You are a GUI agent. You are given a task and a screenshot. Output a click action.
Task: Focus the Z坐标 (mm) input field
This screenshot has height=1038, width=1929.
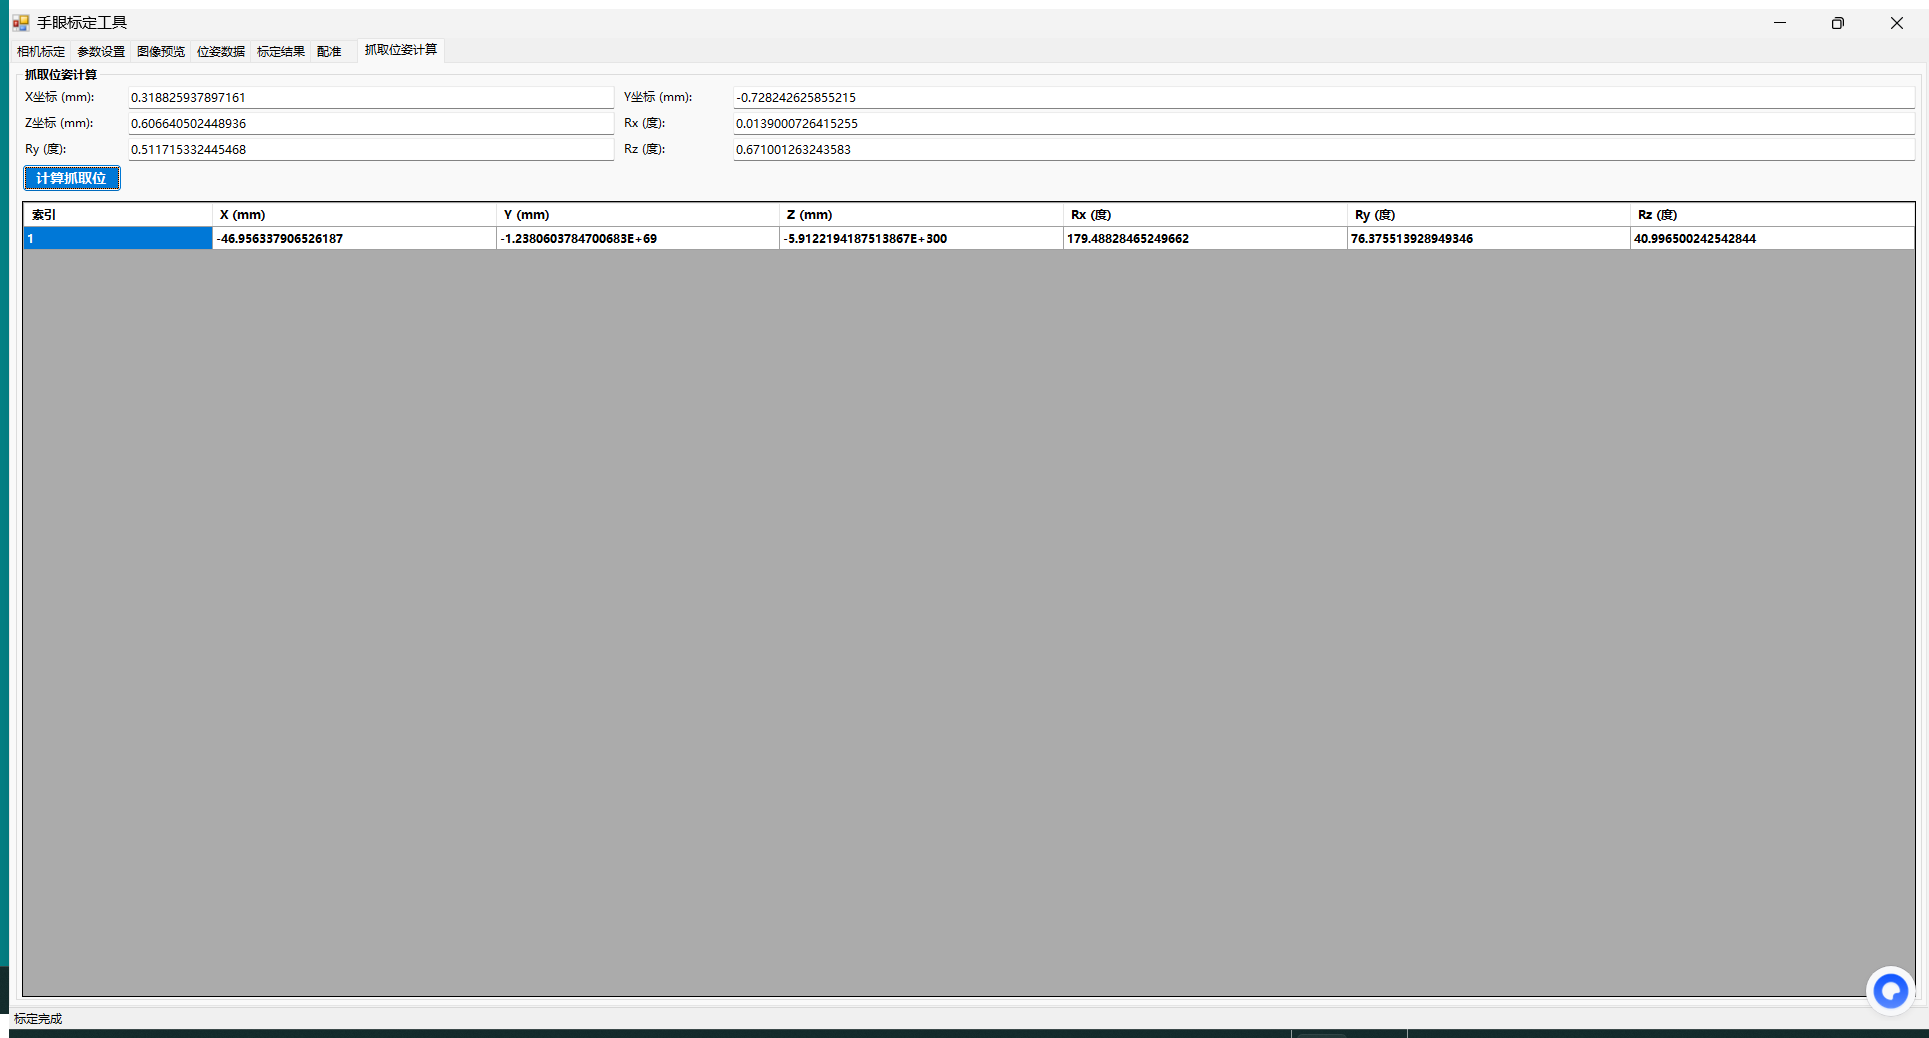371,123
